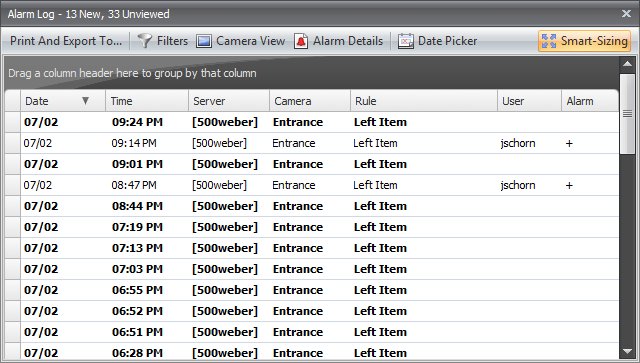Select the 09:14 PM alarm time
This screenshot has width=640, height=363.
pyautogui.click(x=134, y=143)
